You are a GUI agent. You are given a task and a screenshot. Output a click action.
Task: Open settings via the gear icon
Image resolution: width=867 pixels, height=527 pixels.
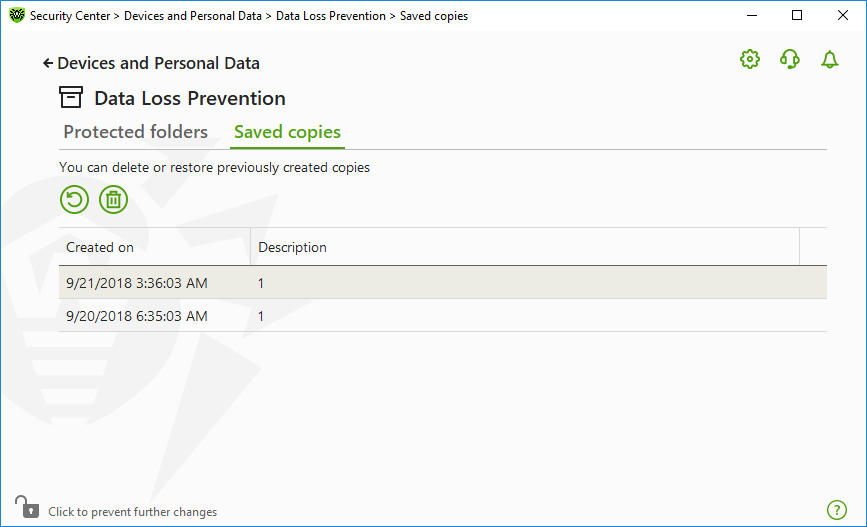[750, 59]
